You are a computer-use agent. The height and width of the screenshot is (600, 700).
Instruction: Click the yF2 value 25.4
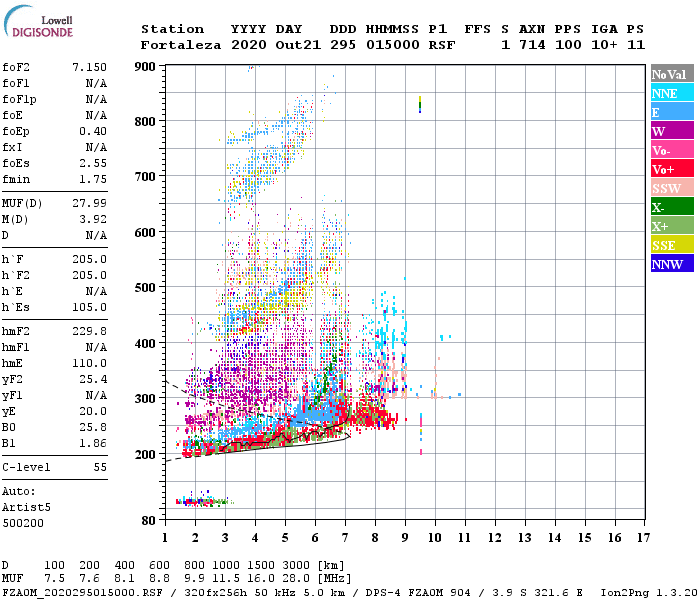(x=93, y=379)
